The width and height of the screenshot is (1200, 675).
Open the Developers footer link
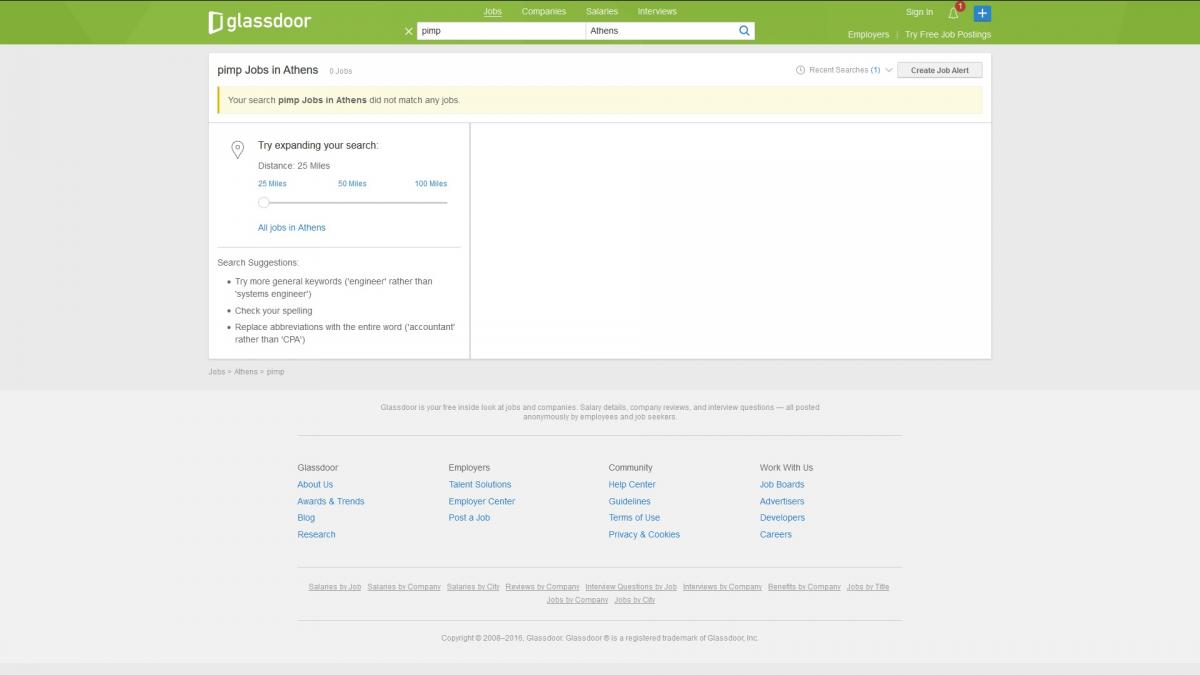(x=782, y=518)
